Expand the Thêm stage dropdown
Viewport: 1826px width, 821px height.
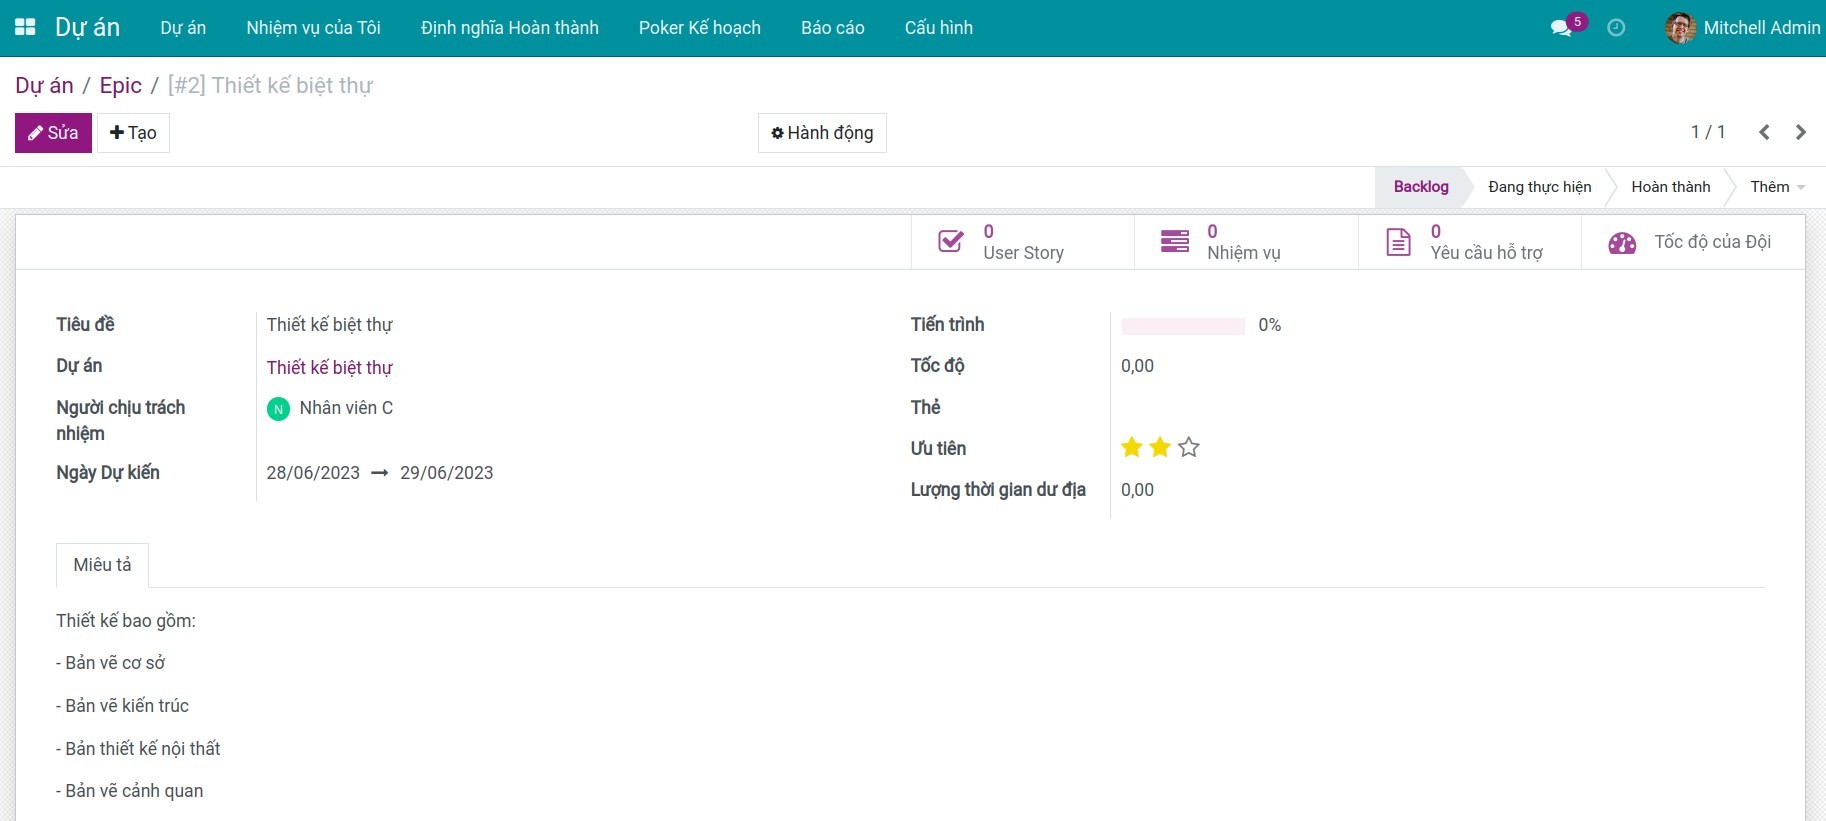(x=1777, y=187)
